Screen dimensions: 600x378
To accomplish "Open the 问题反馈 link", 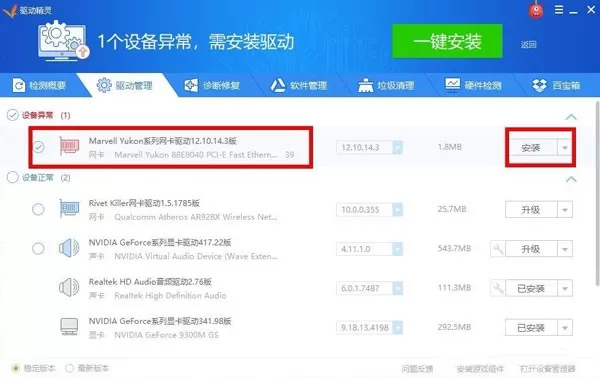I will 417,369.
